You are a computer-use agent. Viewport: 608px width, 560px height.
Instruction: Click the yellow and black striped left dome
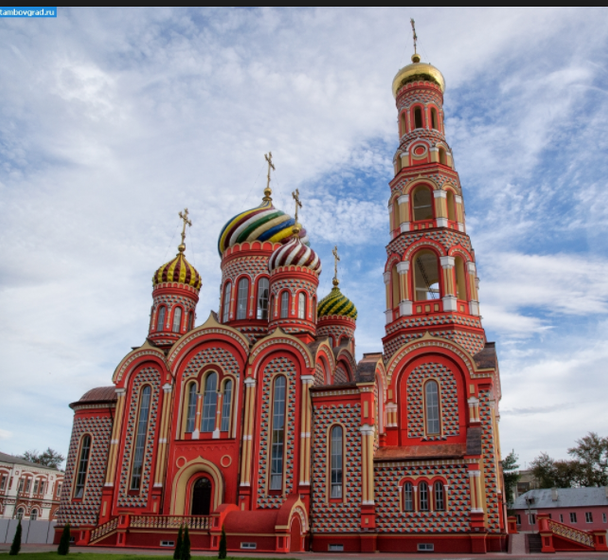(177, 271)
